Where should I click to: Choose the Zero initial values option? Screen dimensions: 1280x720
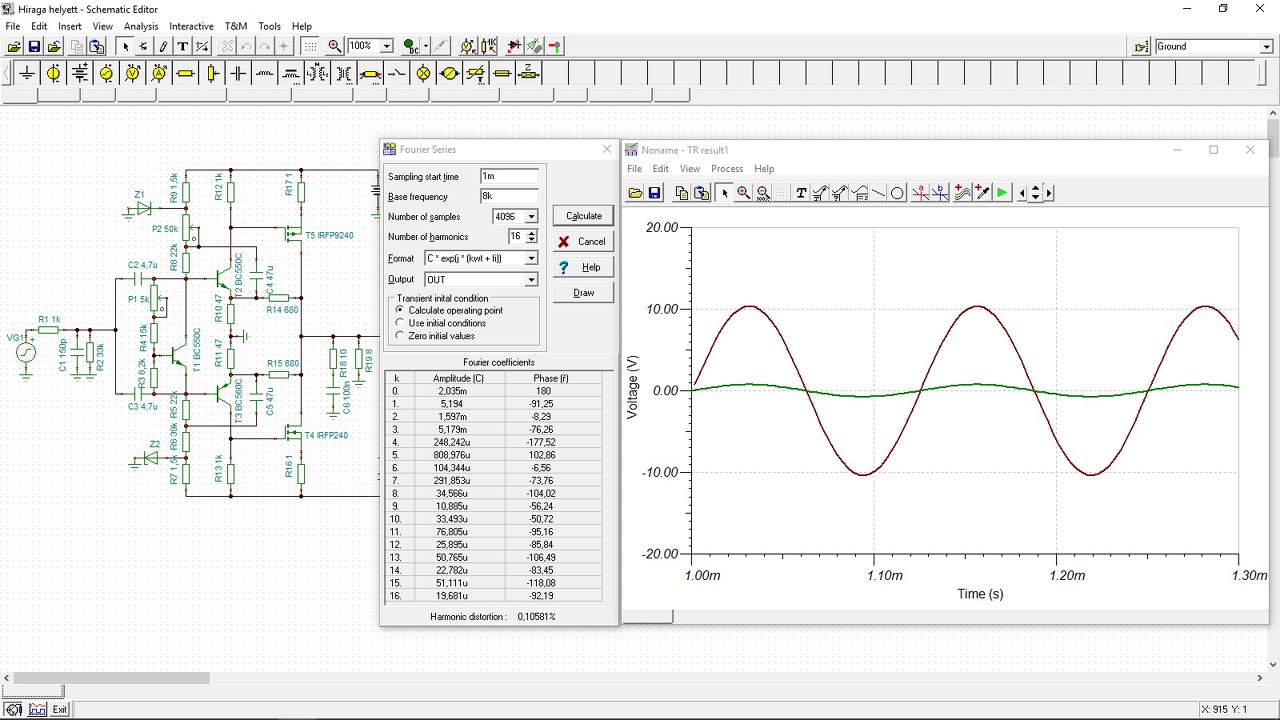coord(401,336)
